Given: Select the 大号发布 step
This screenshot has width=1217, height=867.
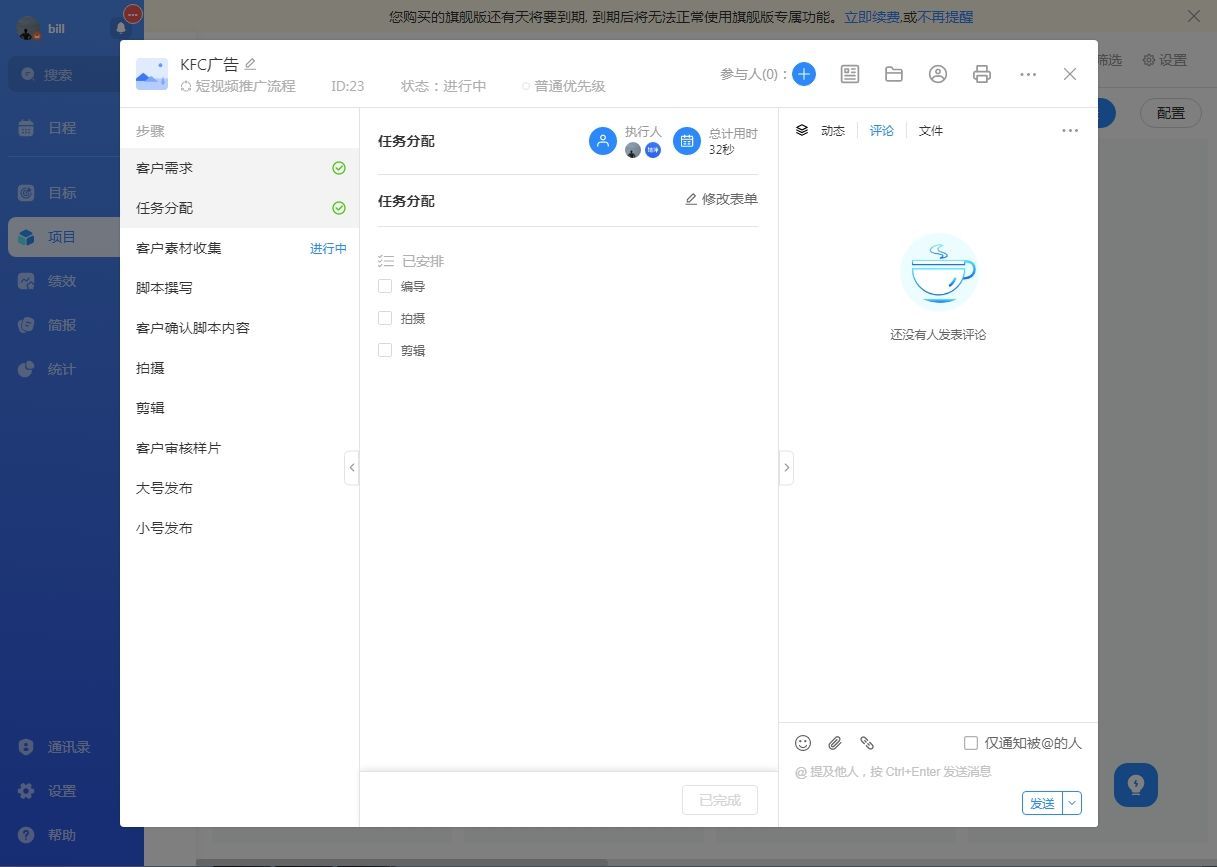Looking at the screenshot, I should click(x=240, y=488).
